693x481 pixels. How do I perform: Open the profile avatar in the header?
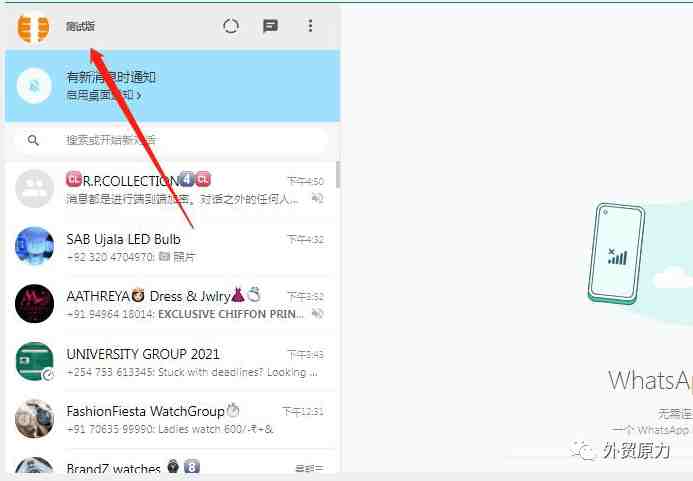pos(33,27)
